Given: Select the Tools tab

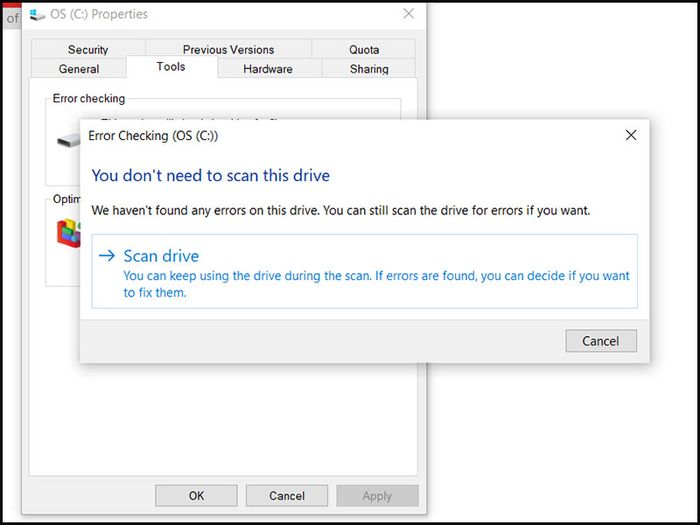Looking at the screenshot, I should 171,67.
